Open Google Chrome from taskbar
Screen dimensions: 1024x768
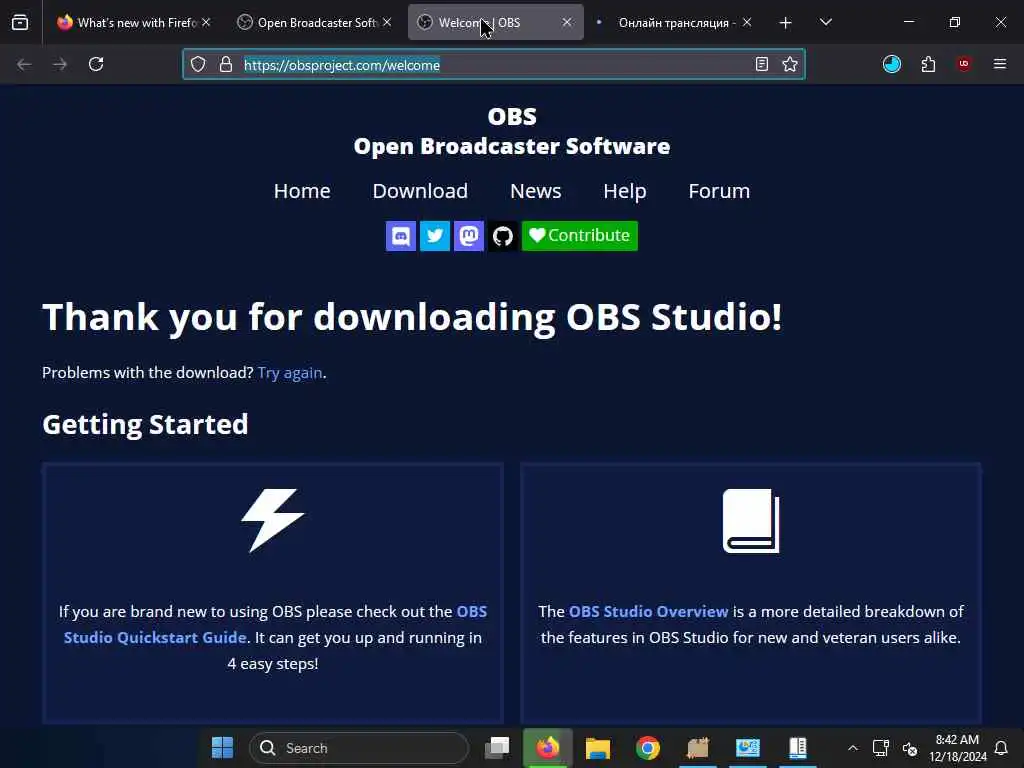[x=648, y=748]
